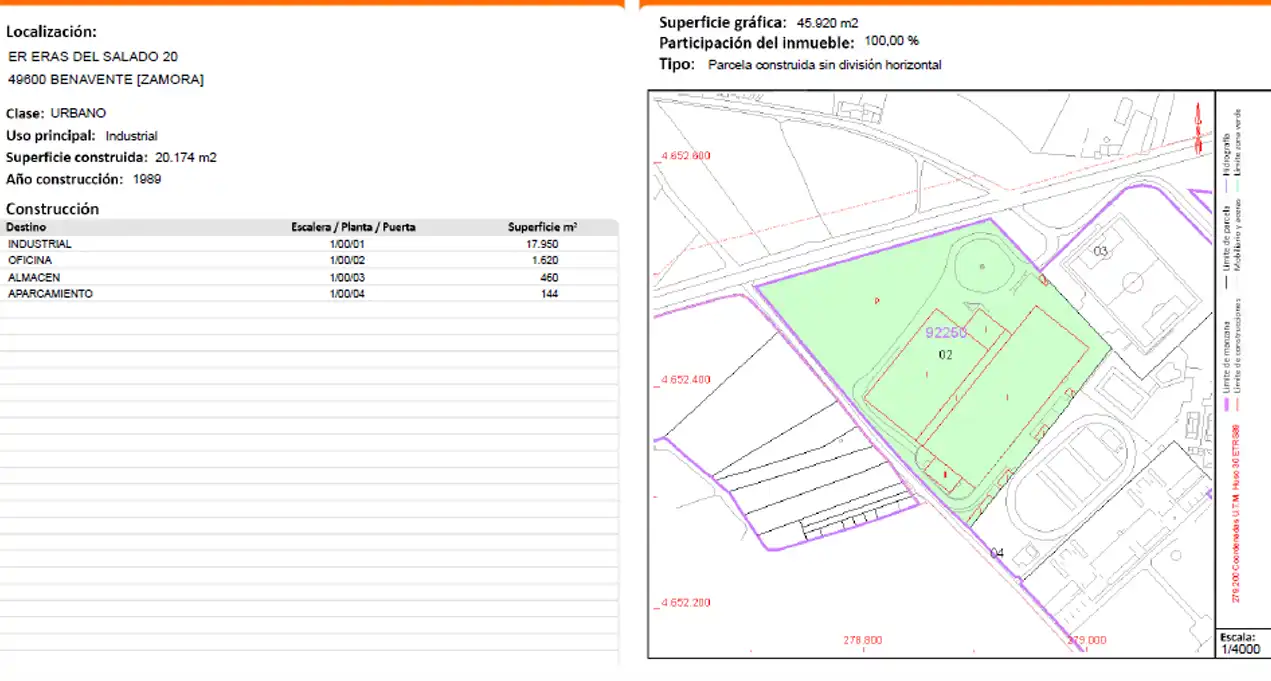Click the 278.800 coordinate label on the bottom axis
The width and height of the screenshot is (1271, 681).
pos(862,640)
